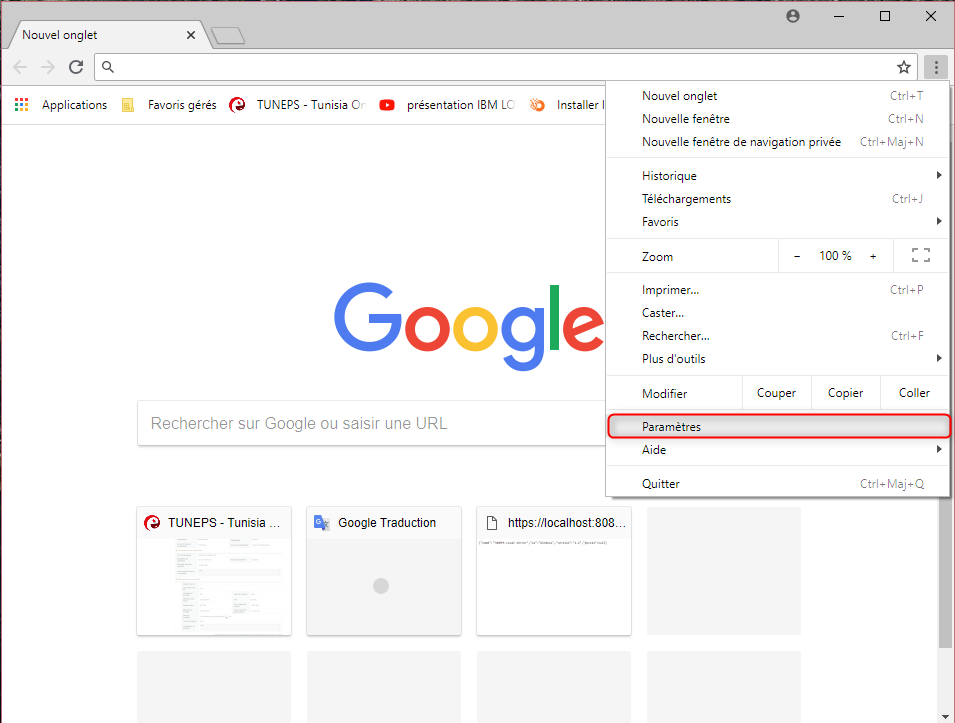Click the Coller button
Screen dimensions: 955x723
(914, 393)
